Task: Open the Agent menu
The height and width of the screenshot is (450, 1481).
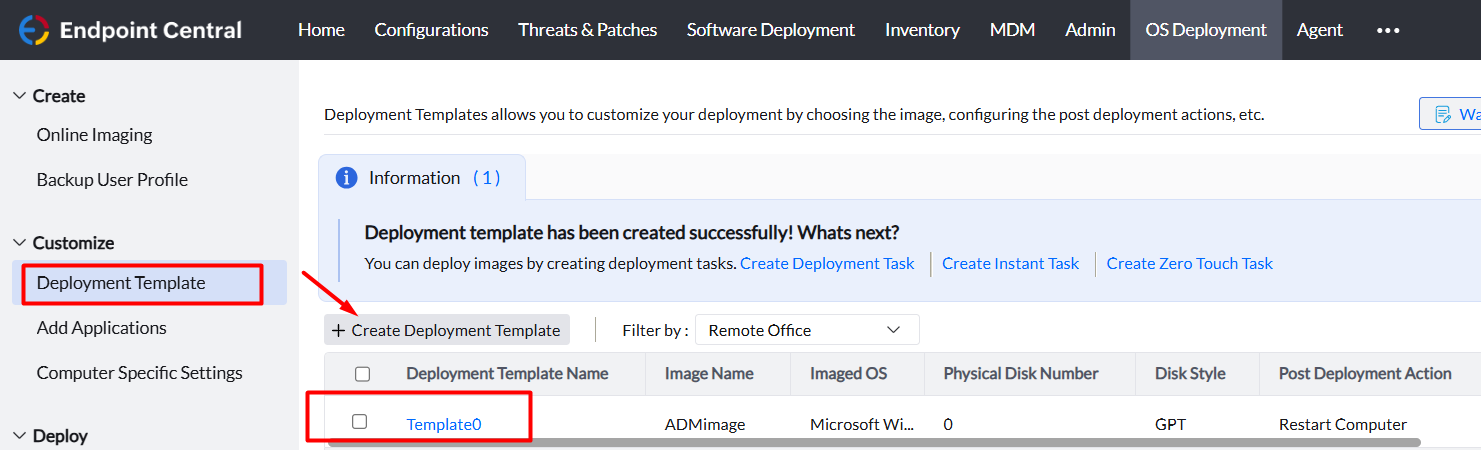Action: 1319,30
